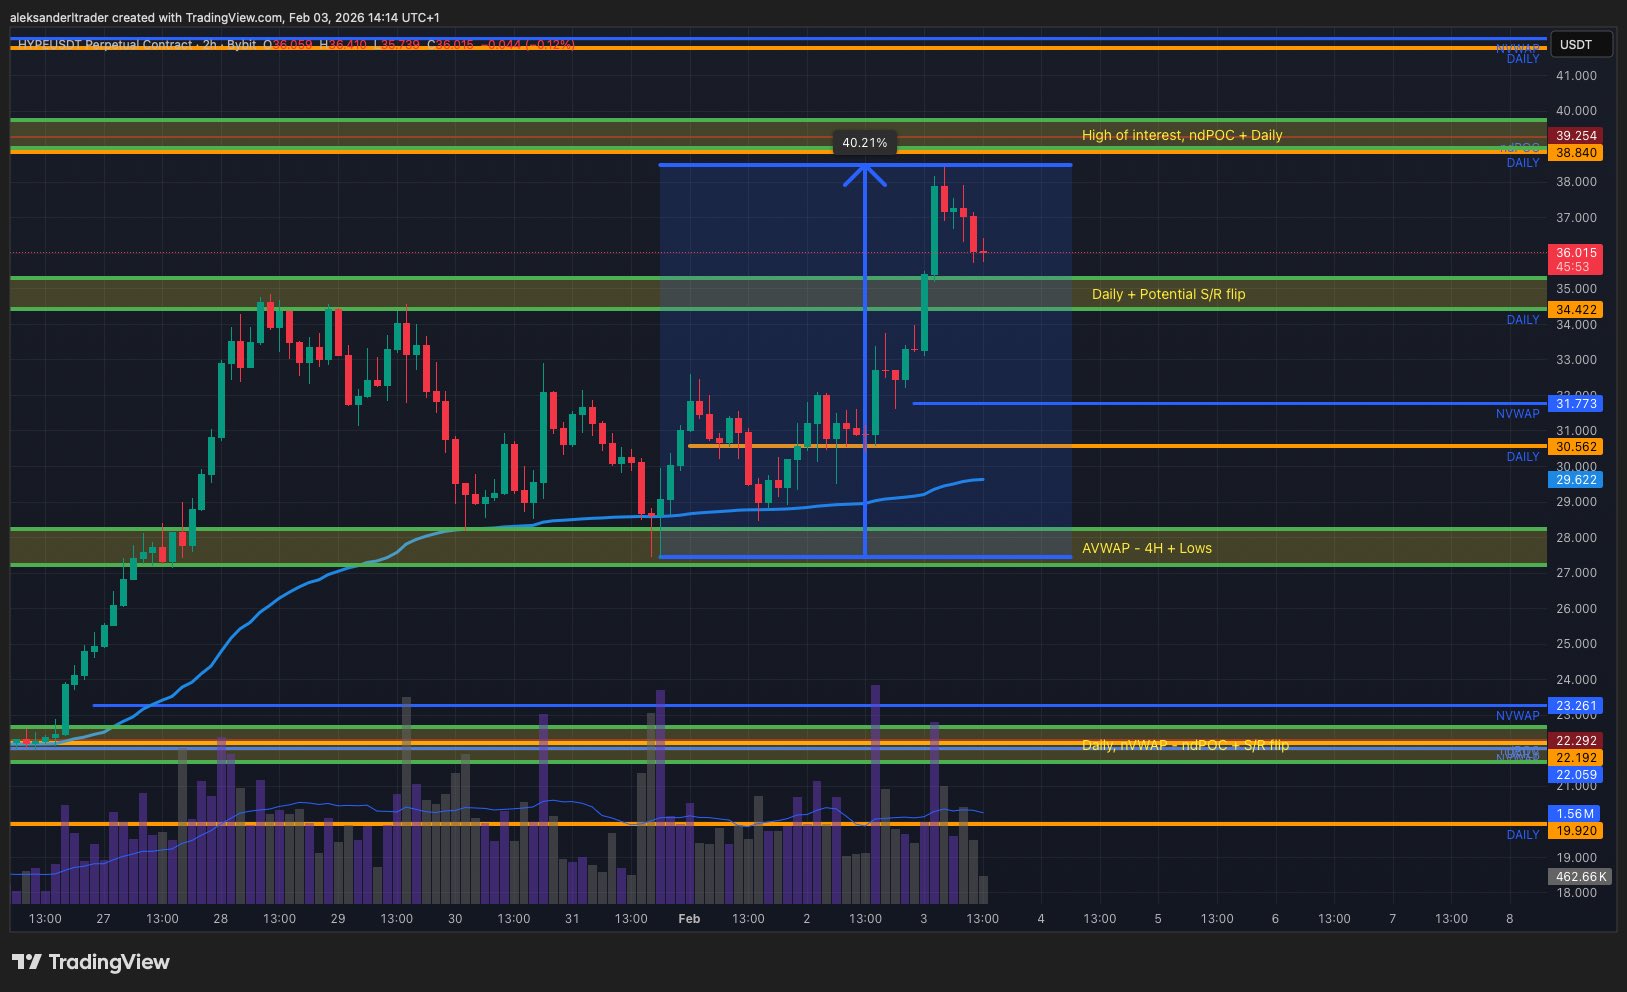Viewport: 1627px width, 992px height.
Task: Click the date 29 on the time axis
Action: pos(338,918)
